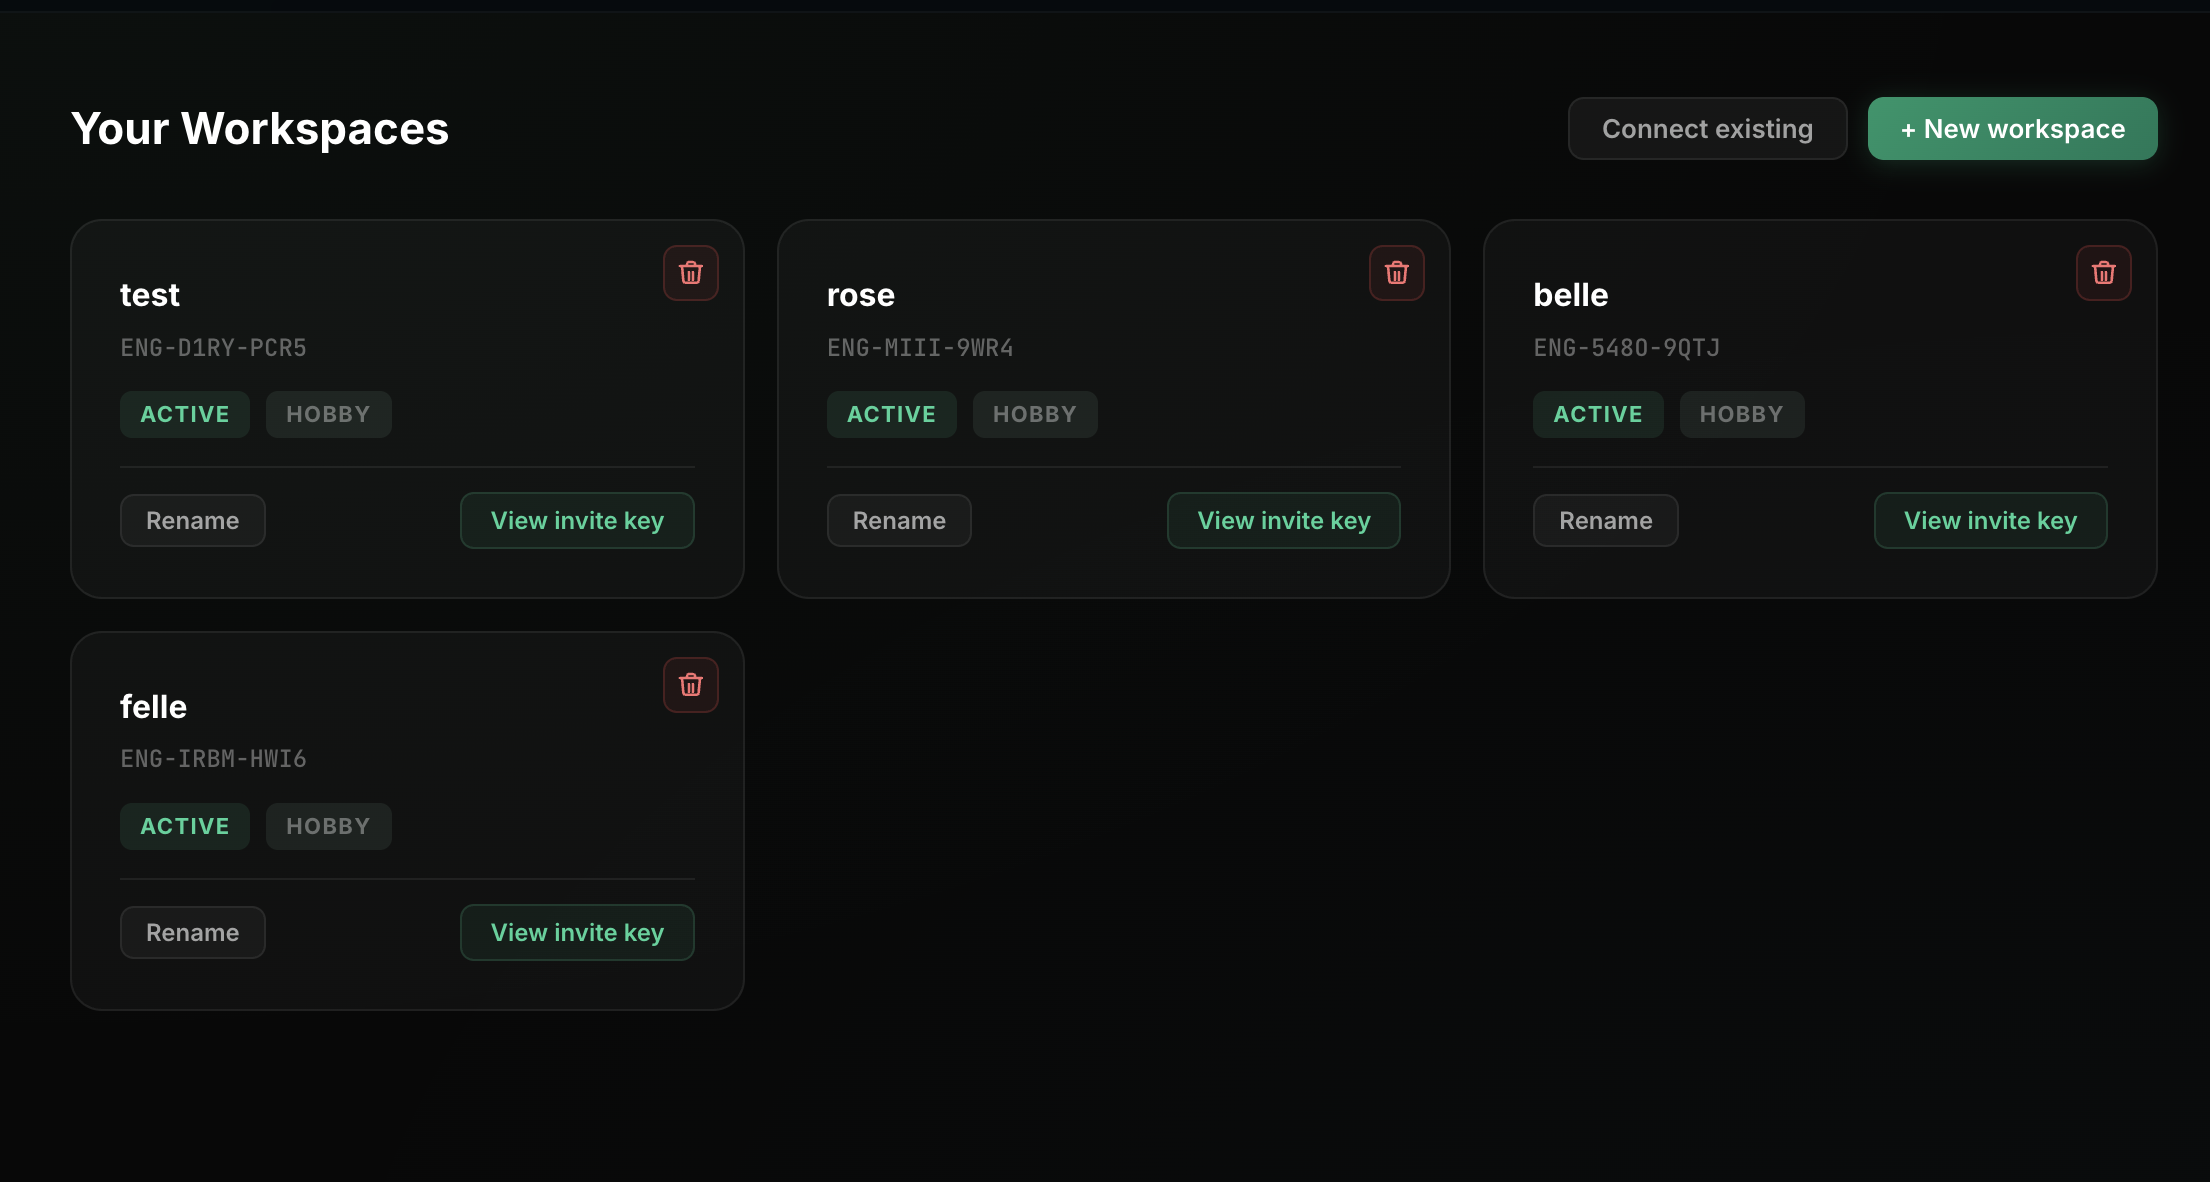
Task: Rename the rose workspace
Action: click(898, 521)
